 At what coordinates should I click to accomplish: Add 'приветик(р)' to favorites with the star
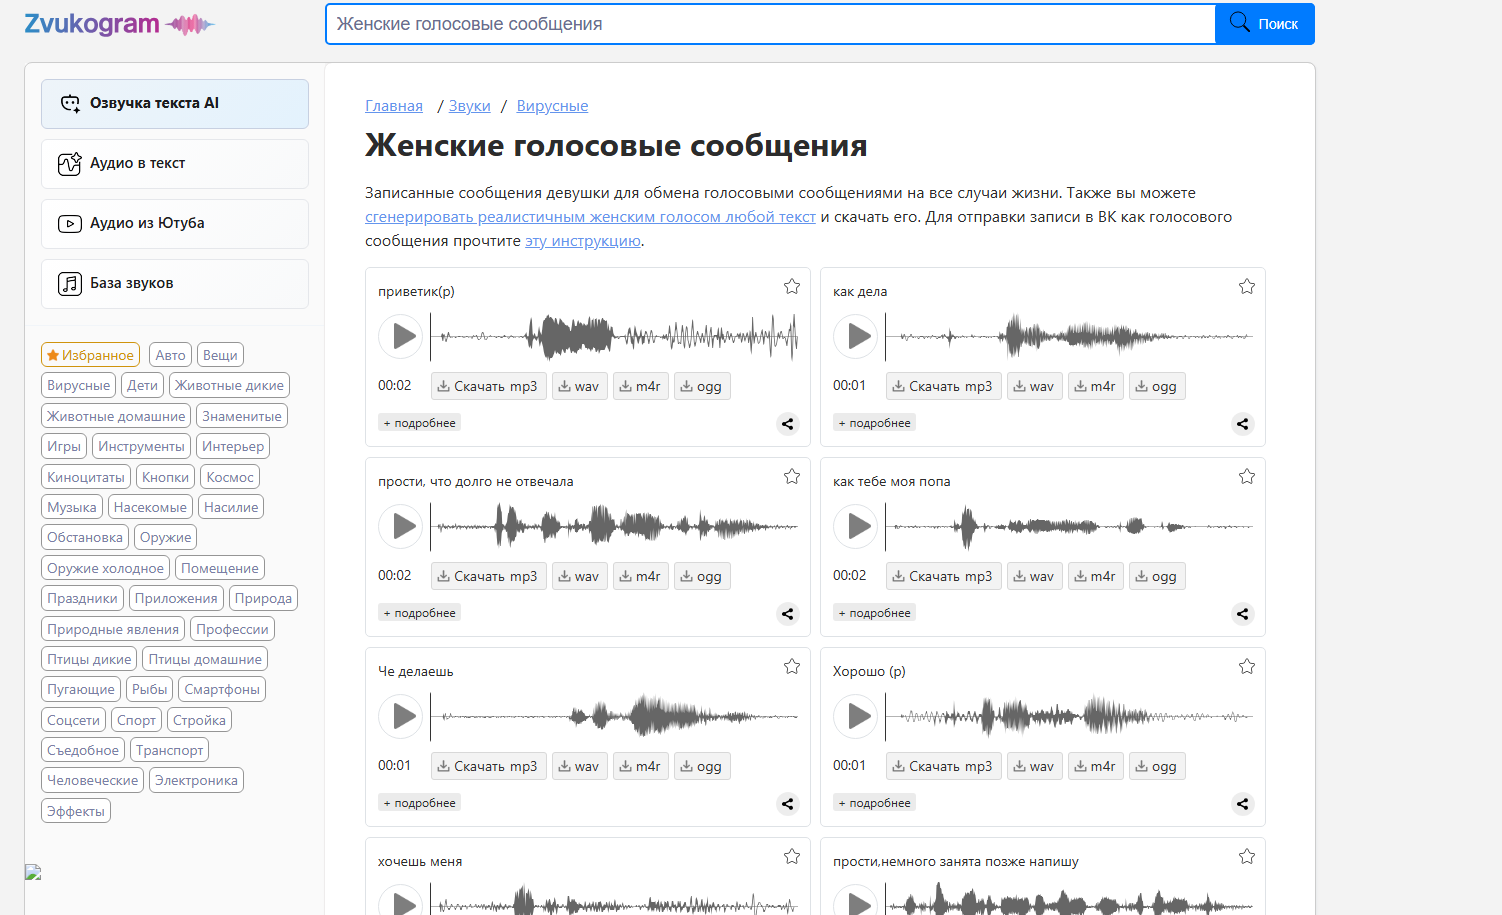(x=792, y=287)
